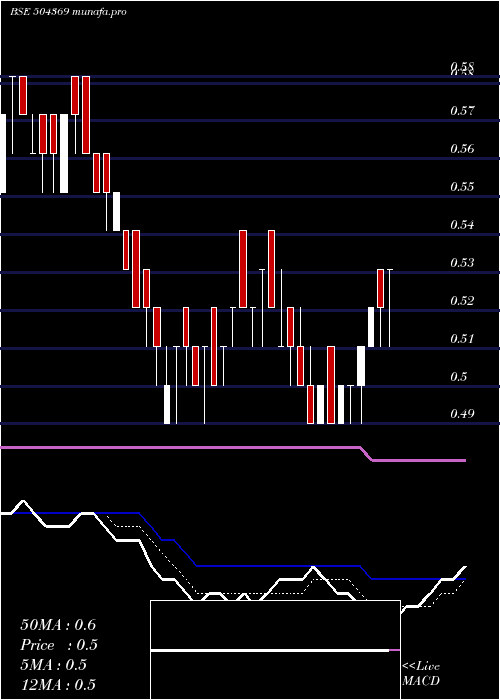
Task: Click inside the MACD inset box
Action: 275,650
